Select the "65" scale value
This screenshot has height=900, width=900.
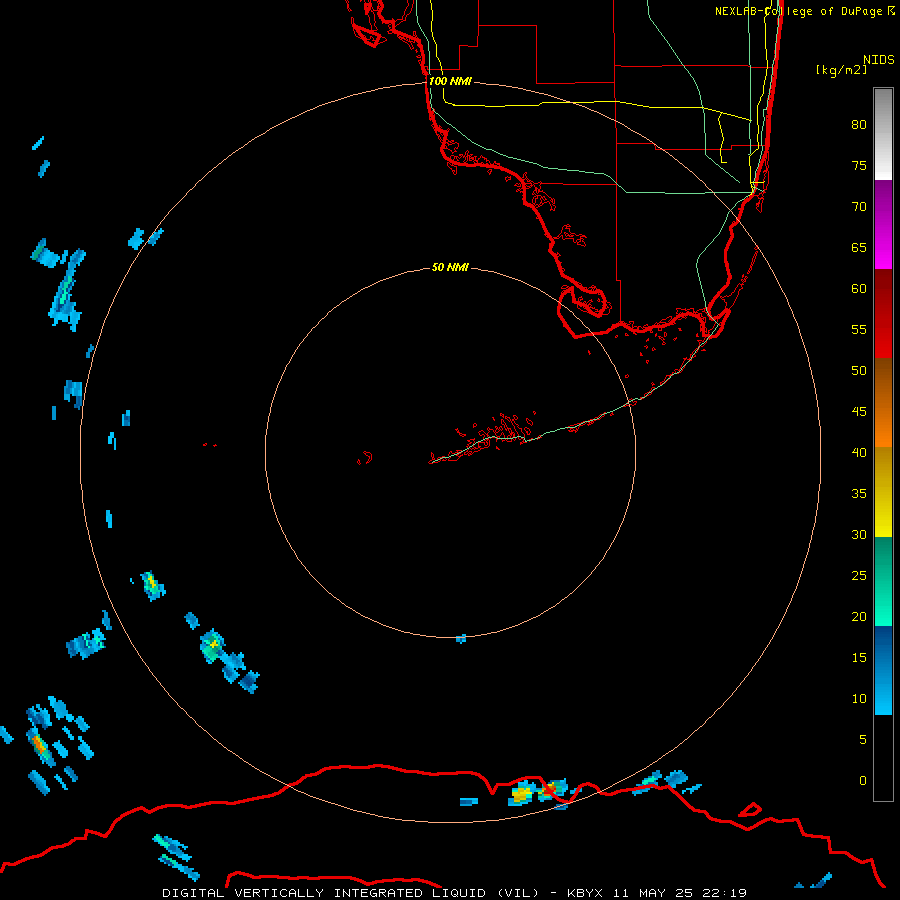click(x=859, y=248)
